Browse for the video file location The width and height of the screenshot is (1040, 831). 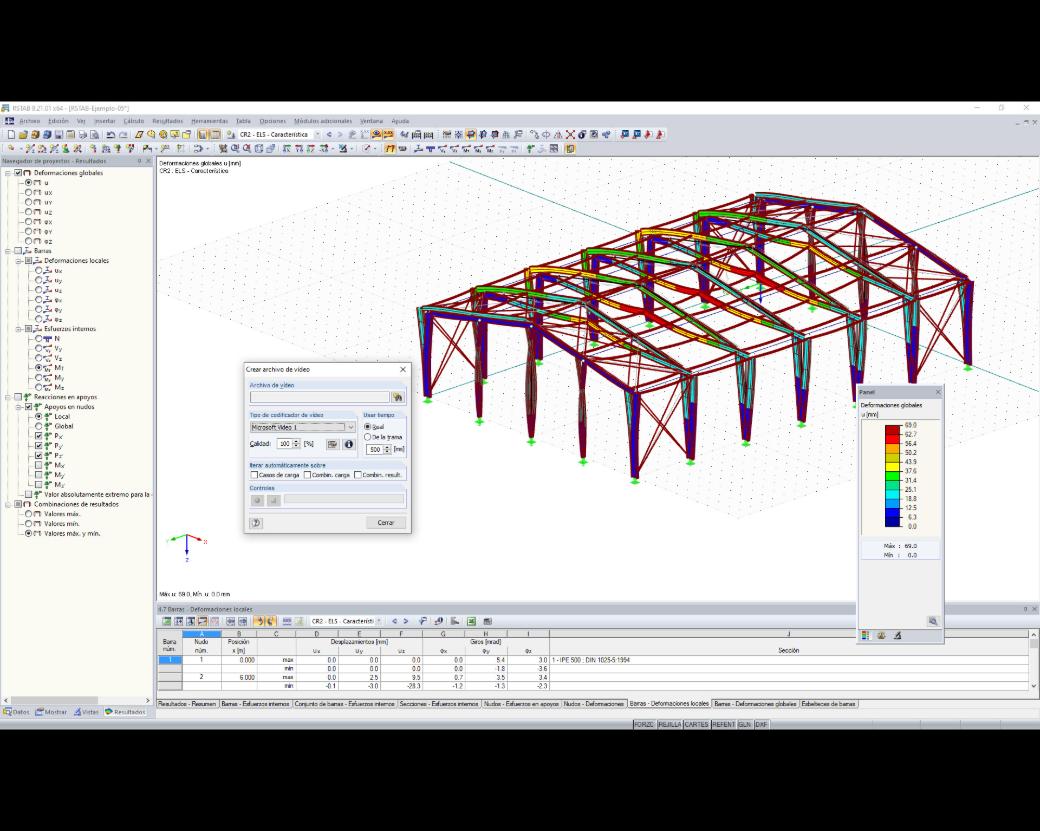pyautogui.click(x=397, y=397)
